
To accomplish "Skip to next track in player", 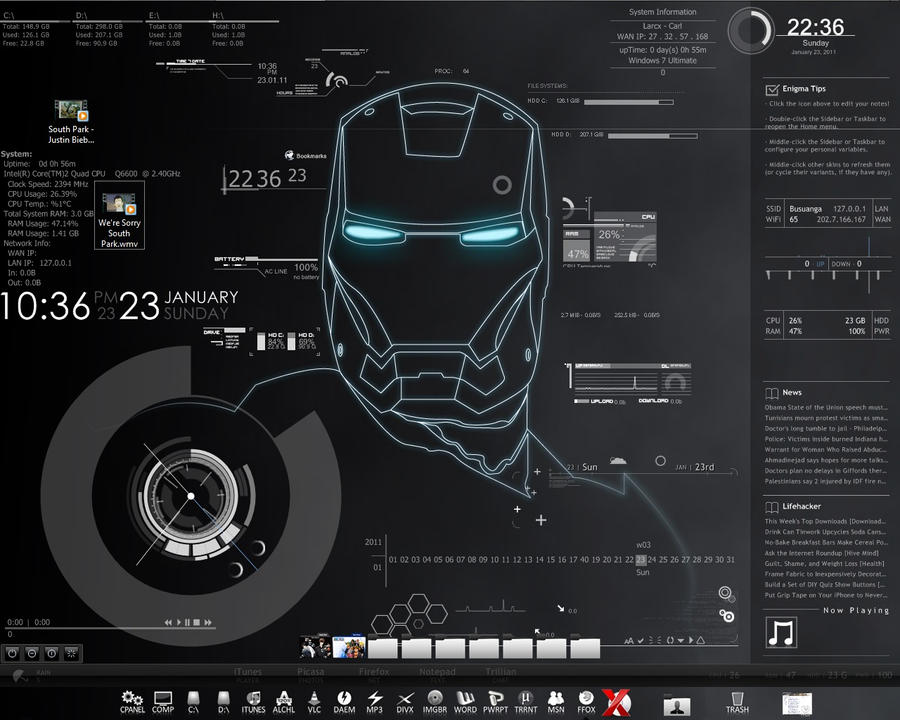I will 208,622.
